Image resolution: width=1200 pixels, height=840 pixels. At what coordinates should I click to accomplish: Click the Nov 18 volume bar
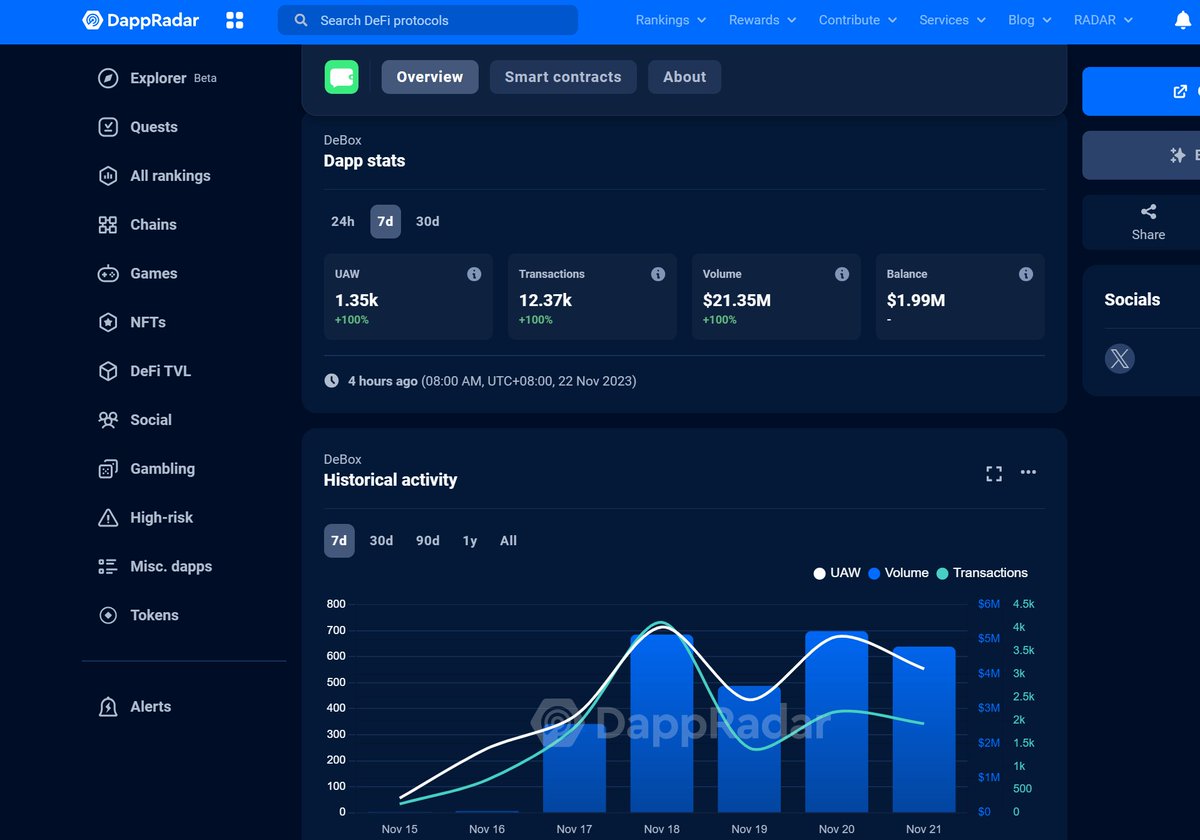[x=662, y=723]
